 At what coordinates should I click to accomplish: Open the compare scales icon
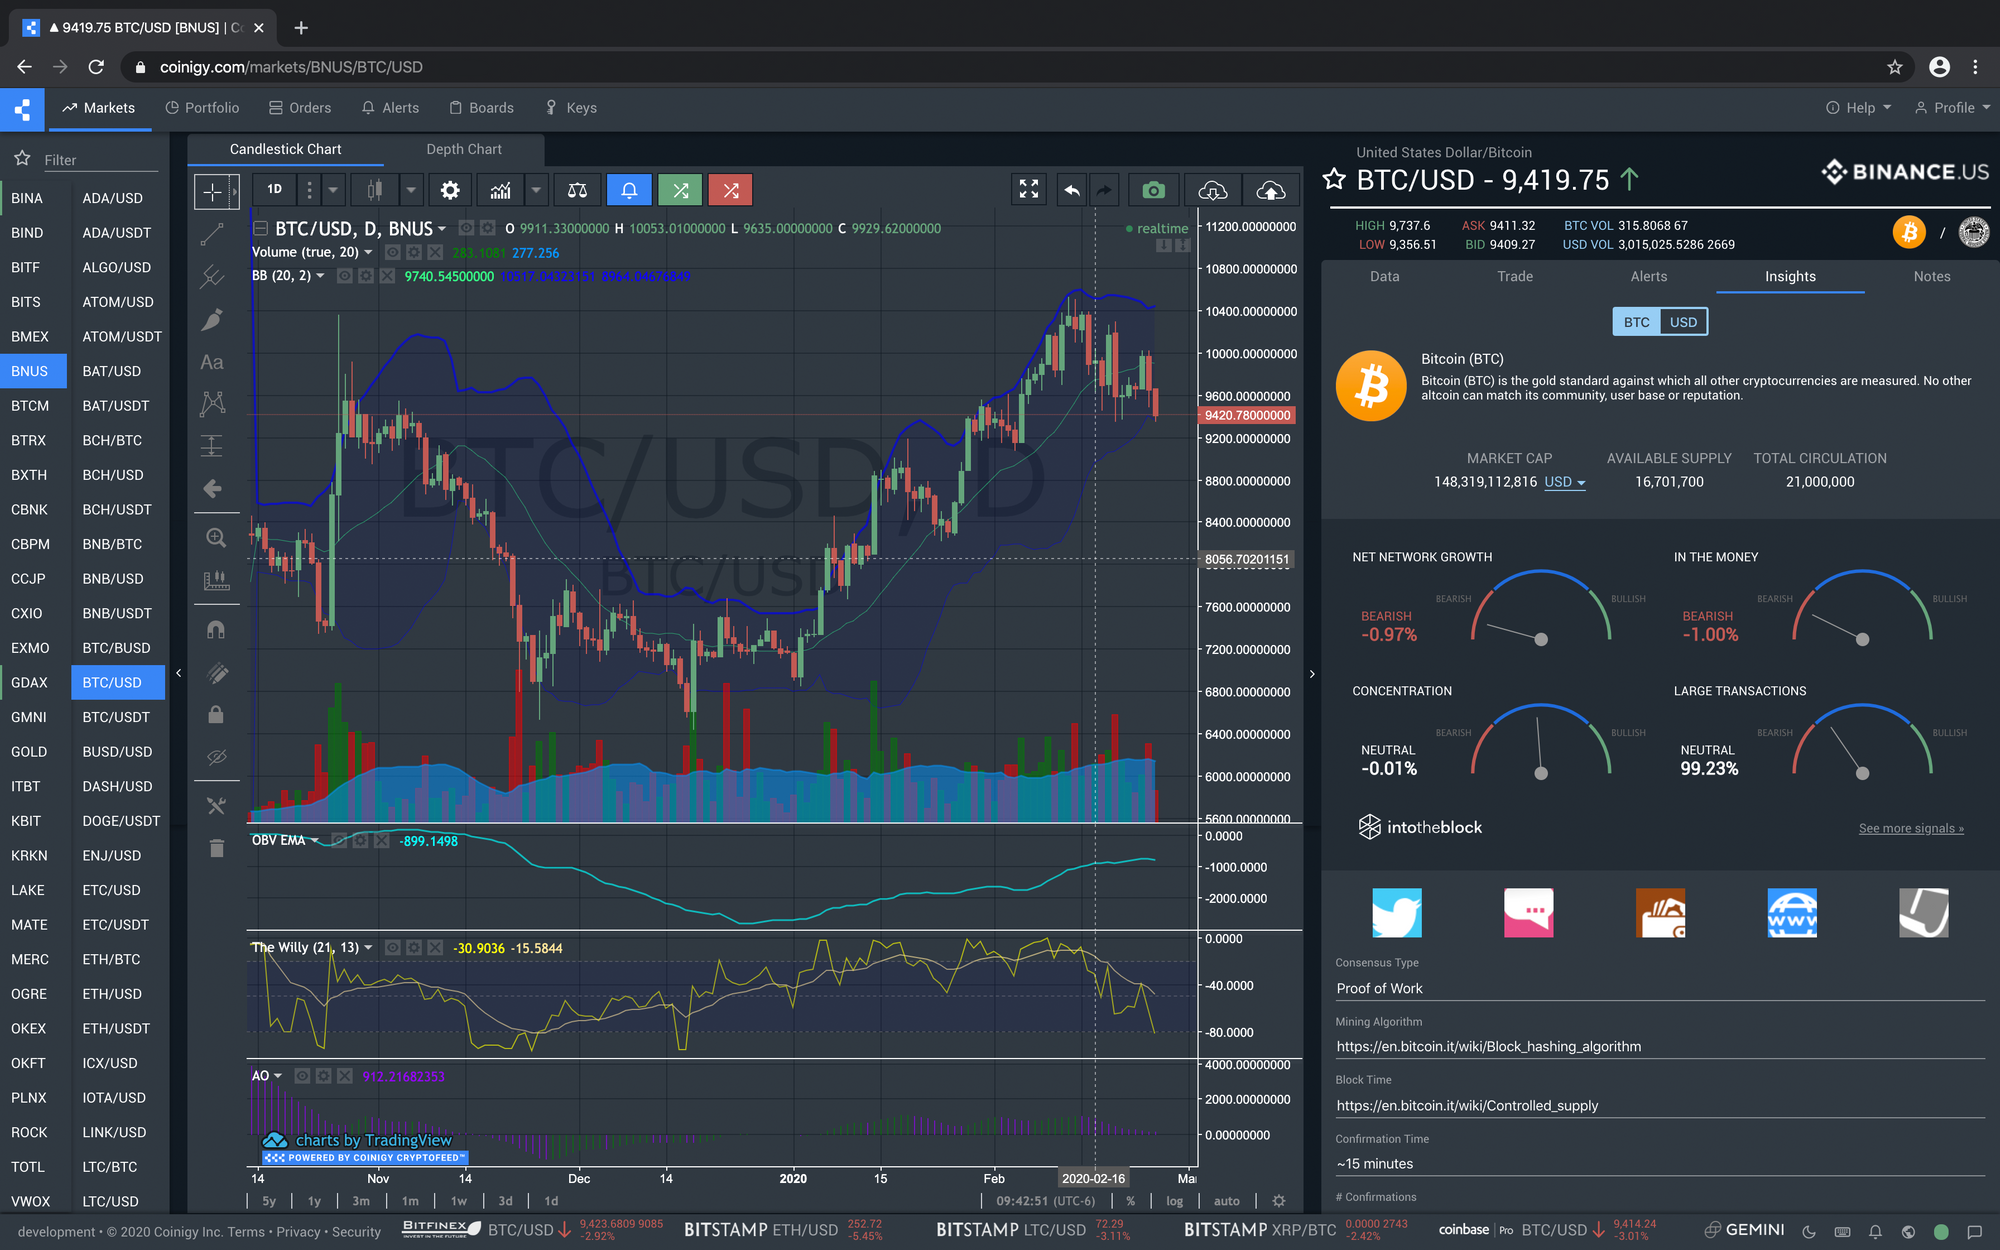point(577,190)
